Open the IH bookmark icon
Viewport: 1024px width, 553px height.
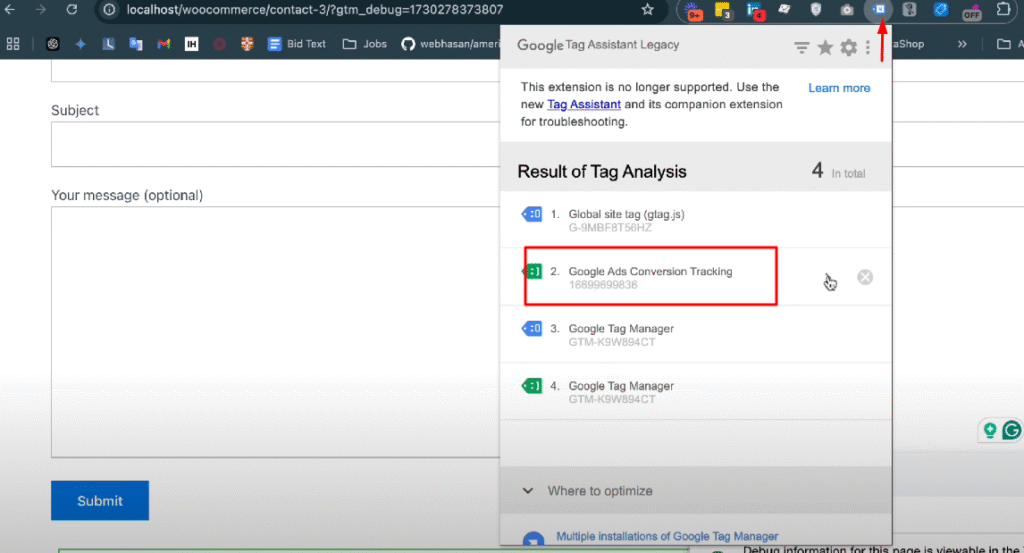[191, 44]
